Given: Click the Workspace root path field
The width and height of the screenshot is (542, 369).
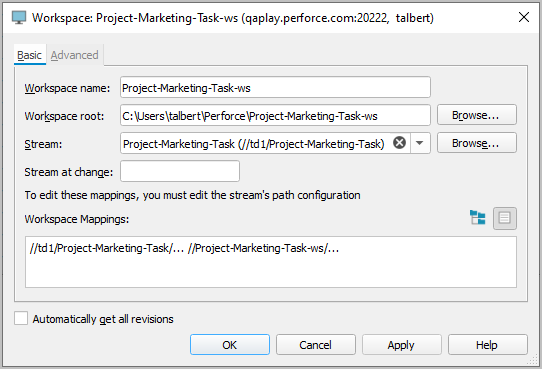Looking at the screenshot, I should click(x=275, y=115).
